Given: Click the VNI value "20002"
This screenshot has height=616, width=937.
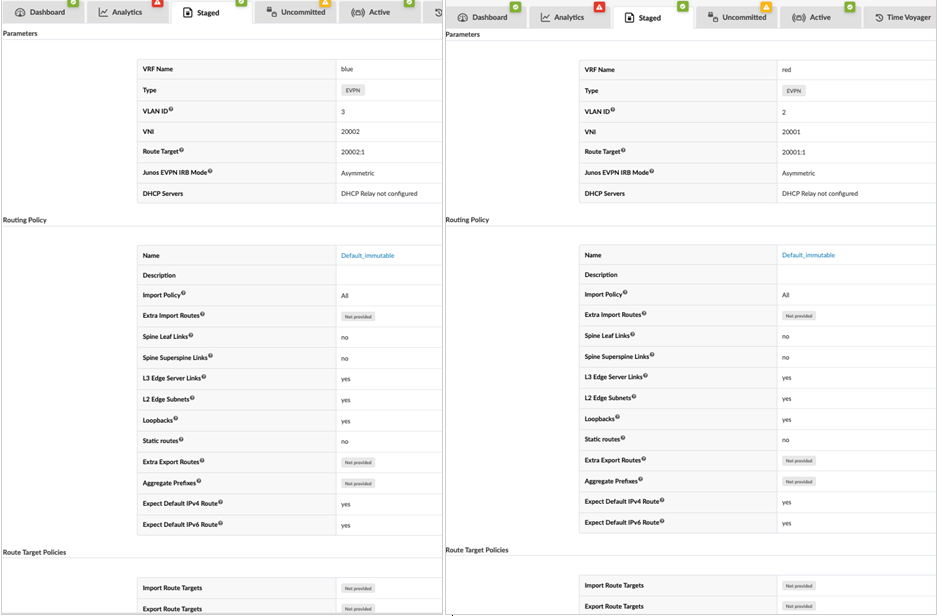Looking at the screenshot, I should (x=350, y=131).
